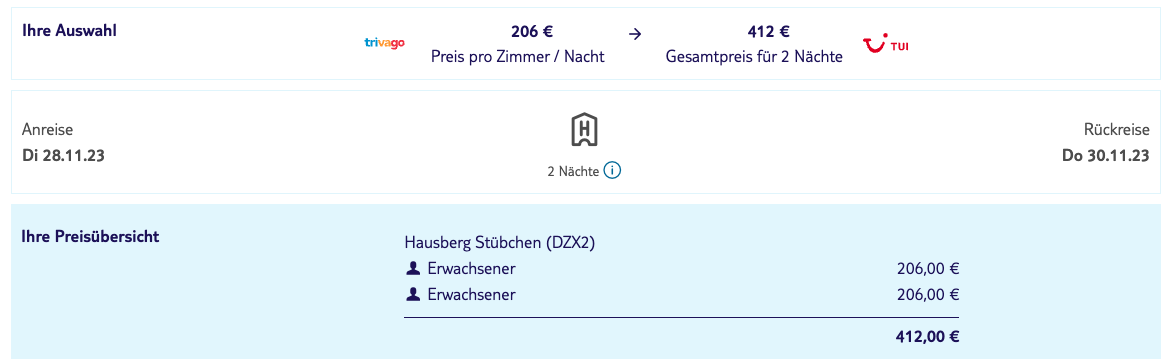This screenshot has height=360, width=1170.
Task: Click the arrow between the two prices
Action: point(634,34)
